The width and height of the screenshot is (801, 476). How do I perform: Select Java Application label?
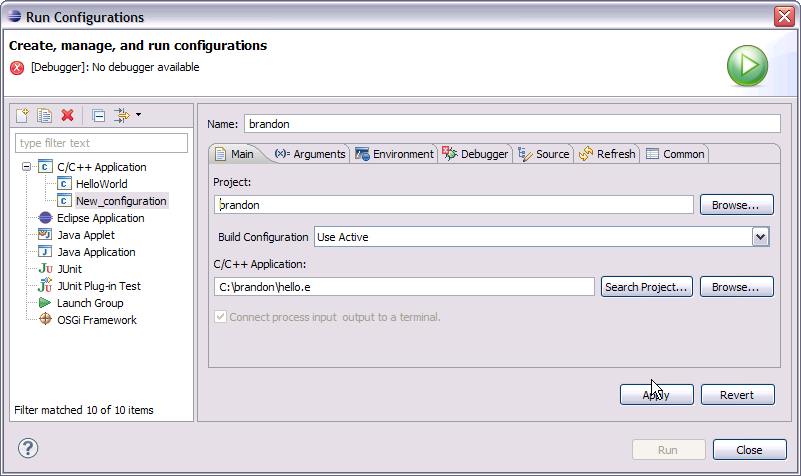click(96, 252)
